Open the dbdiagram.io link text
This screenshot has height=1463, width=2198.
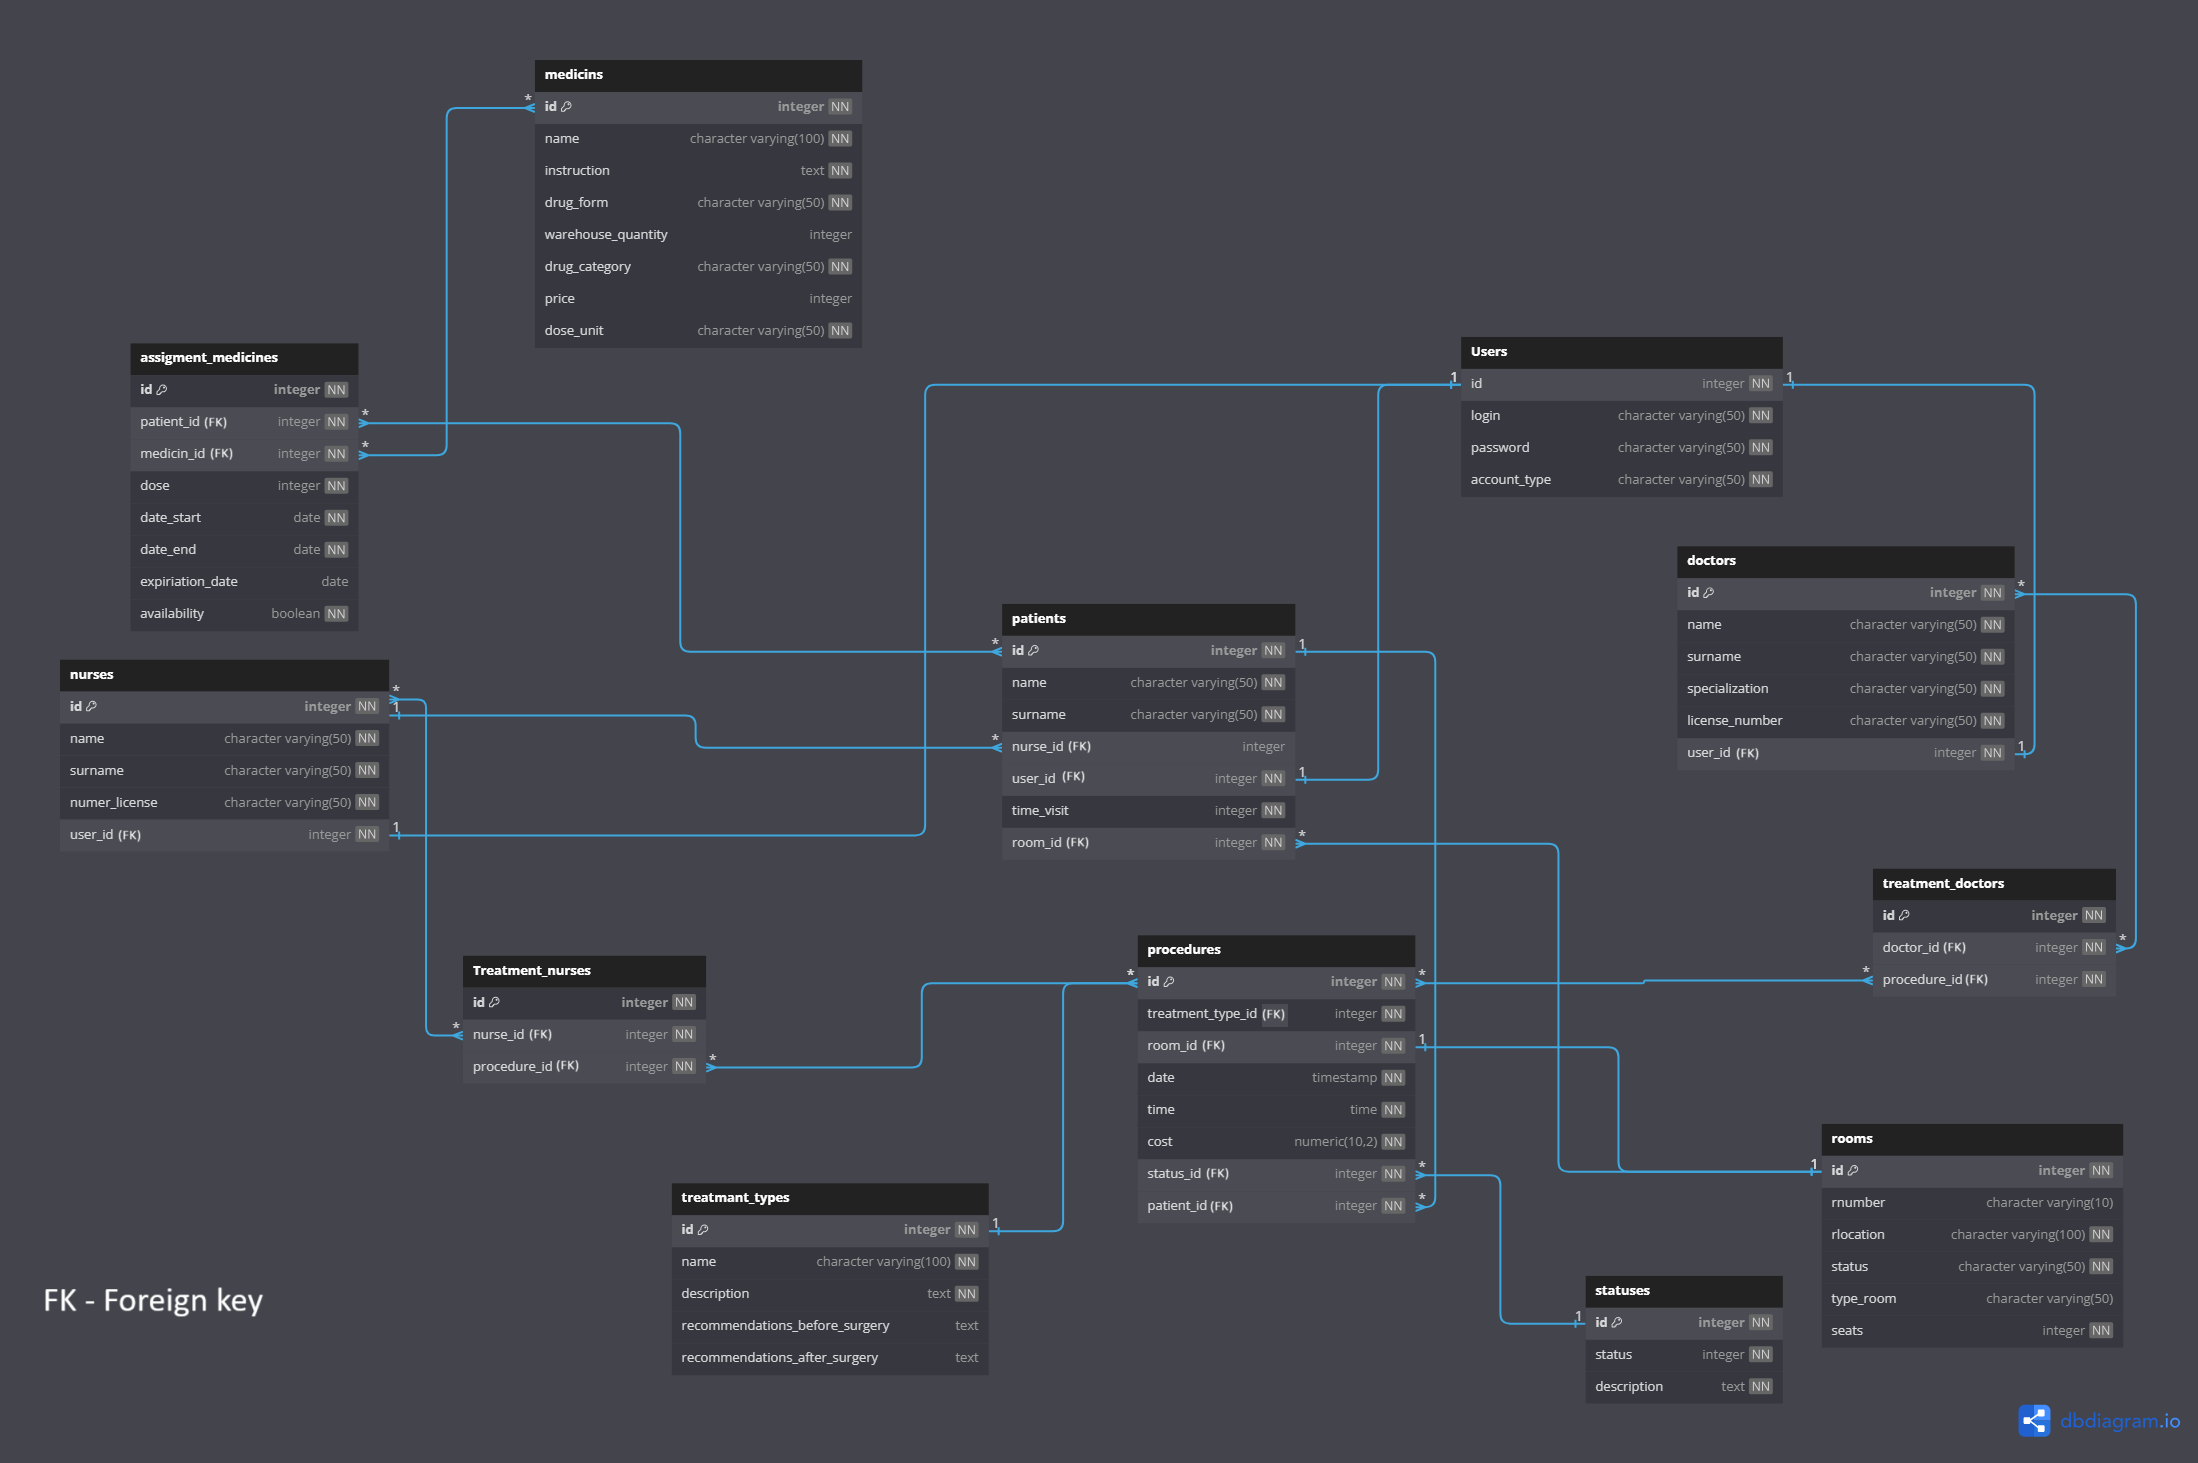(2120, 1421)
